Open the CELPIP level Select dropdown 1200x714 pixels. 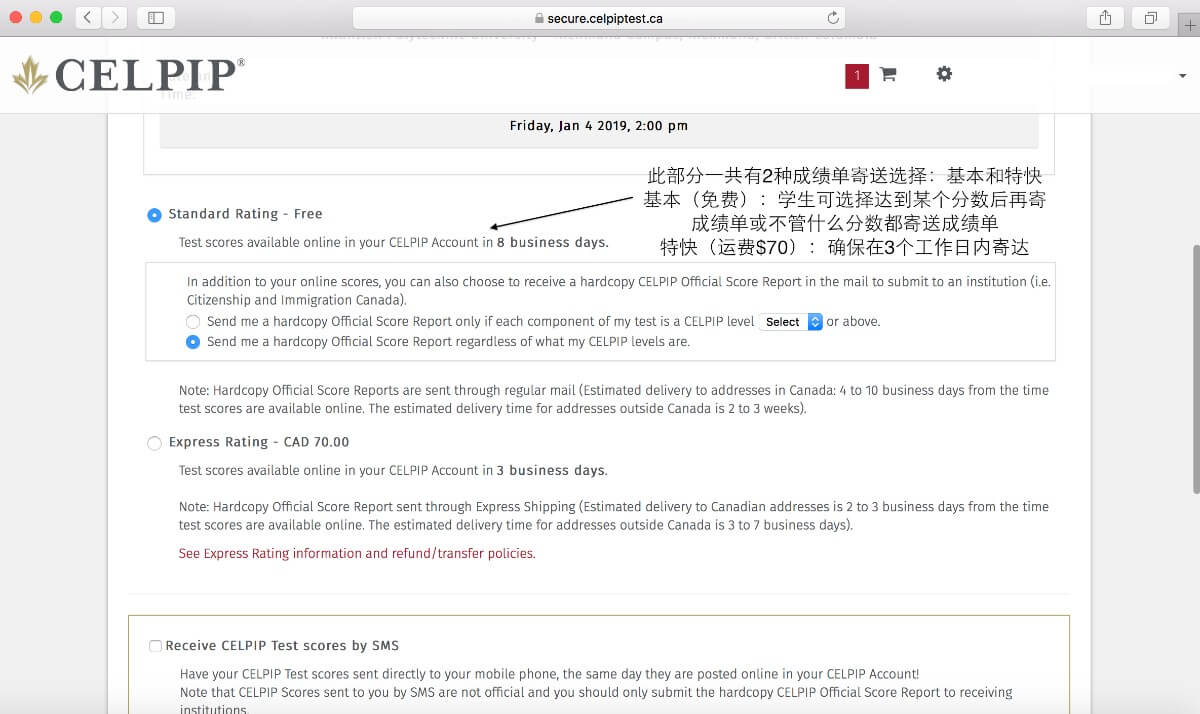click(790, 322)
